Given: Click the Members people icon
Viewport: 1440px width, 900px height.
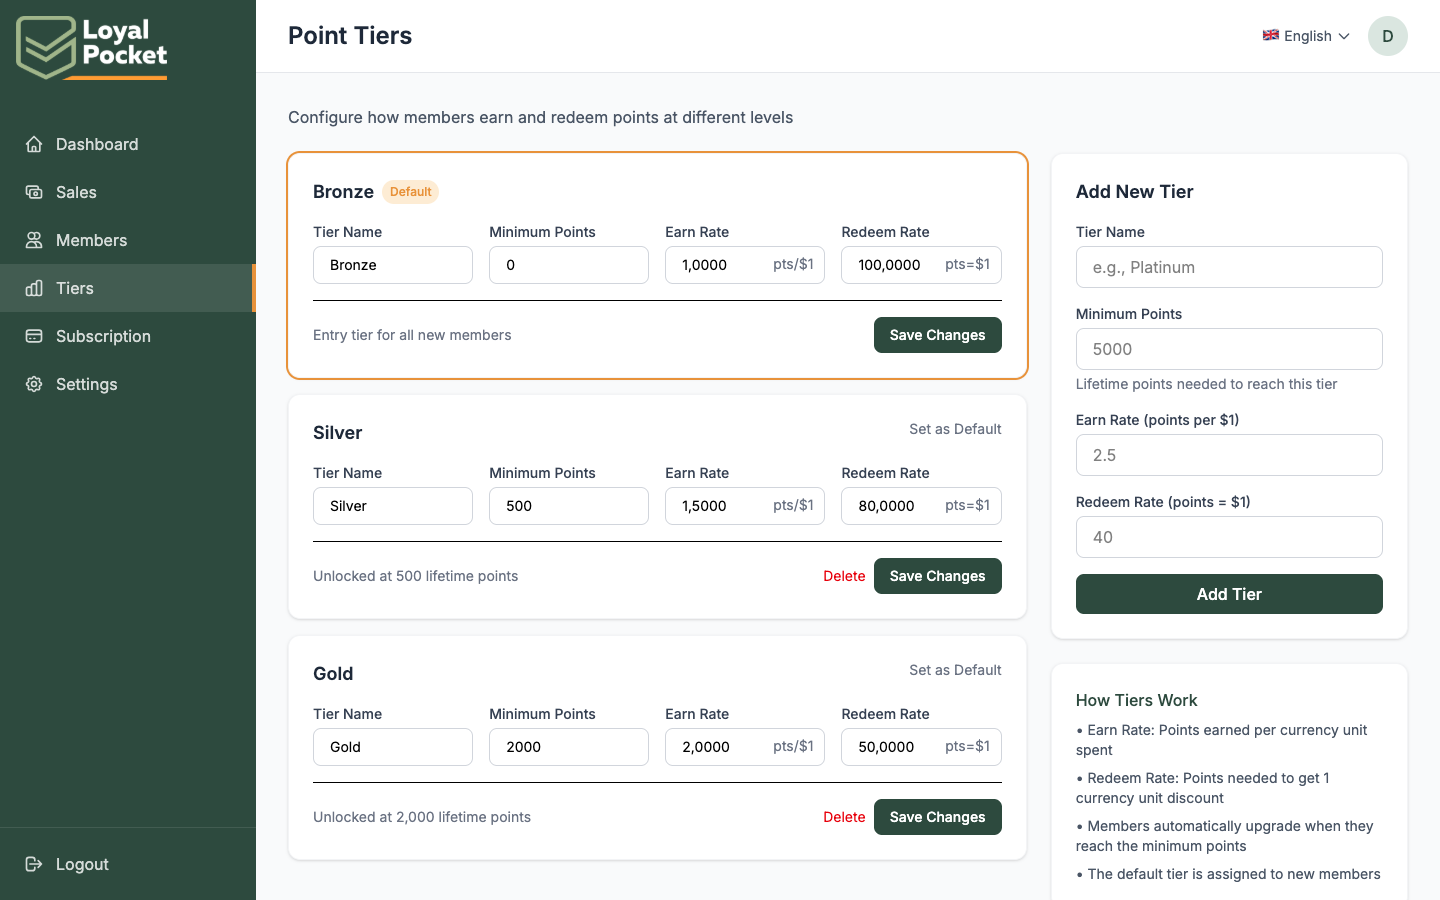Looking at the screenshot, I should click(x=34, y=240).
